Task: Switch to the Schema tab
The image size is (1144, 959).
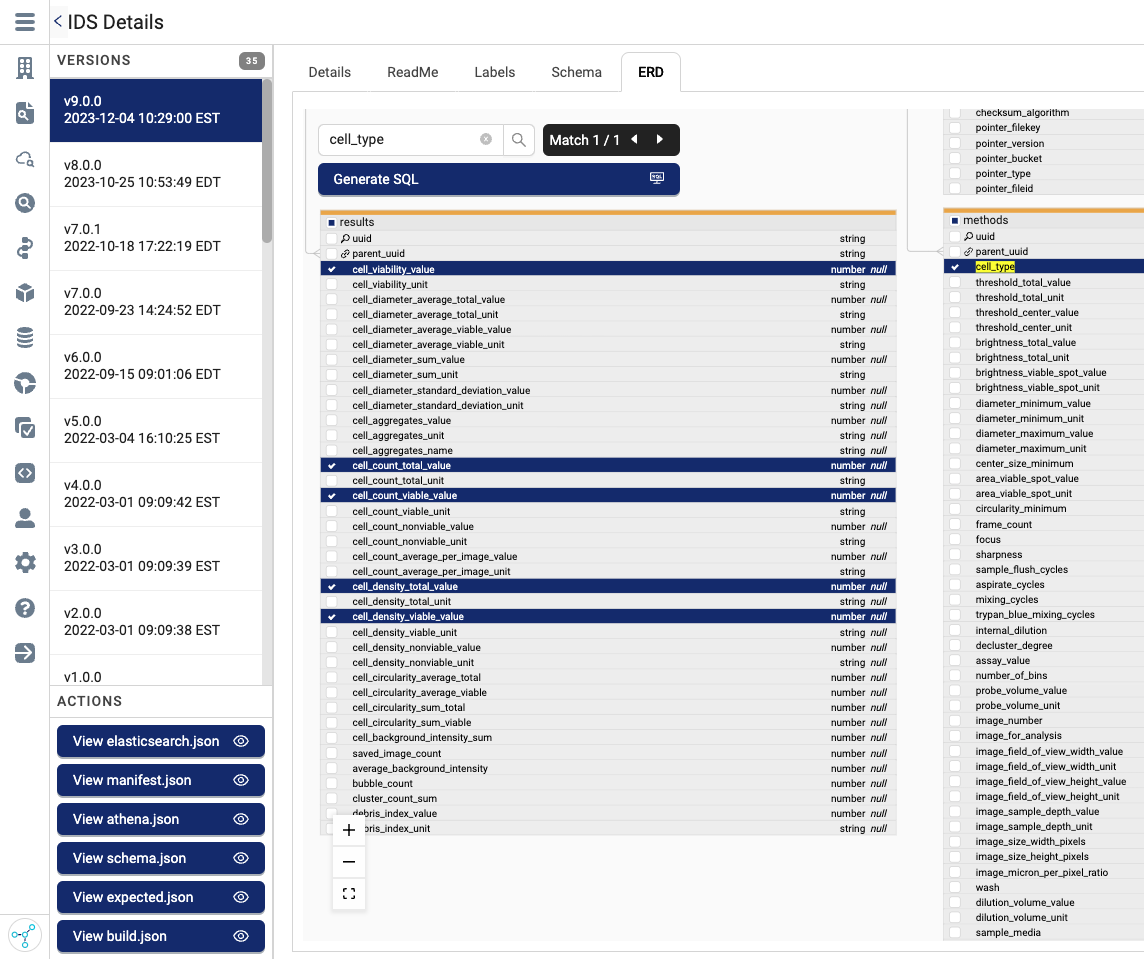Action: (x=576, y=72)
